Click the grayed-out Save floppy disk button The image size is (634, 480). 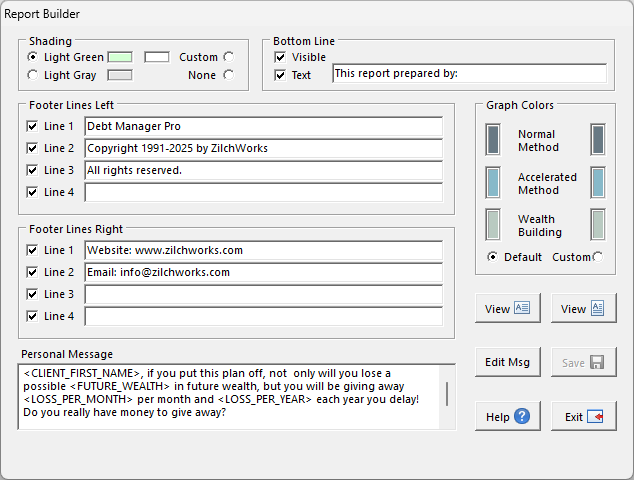(x=584, y=362)
